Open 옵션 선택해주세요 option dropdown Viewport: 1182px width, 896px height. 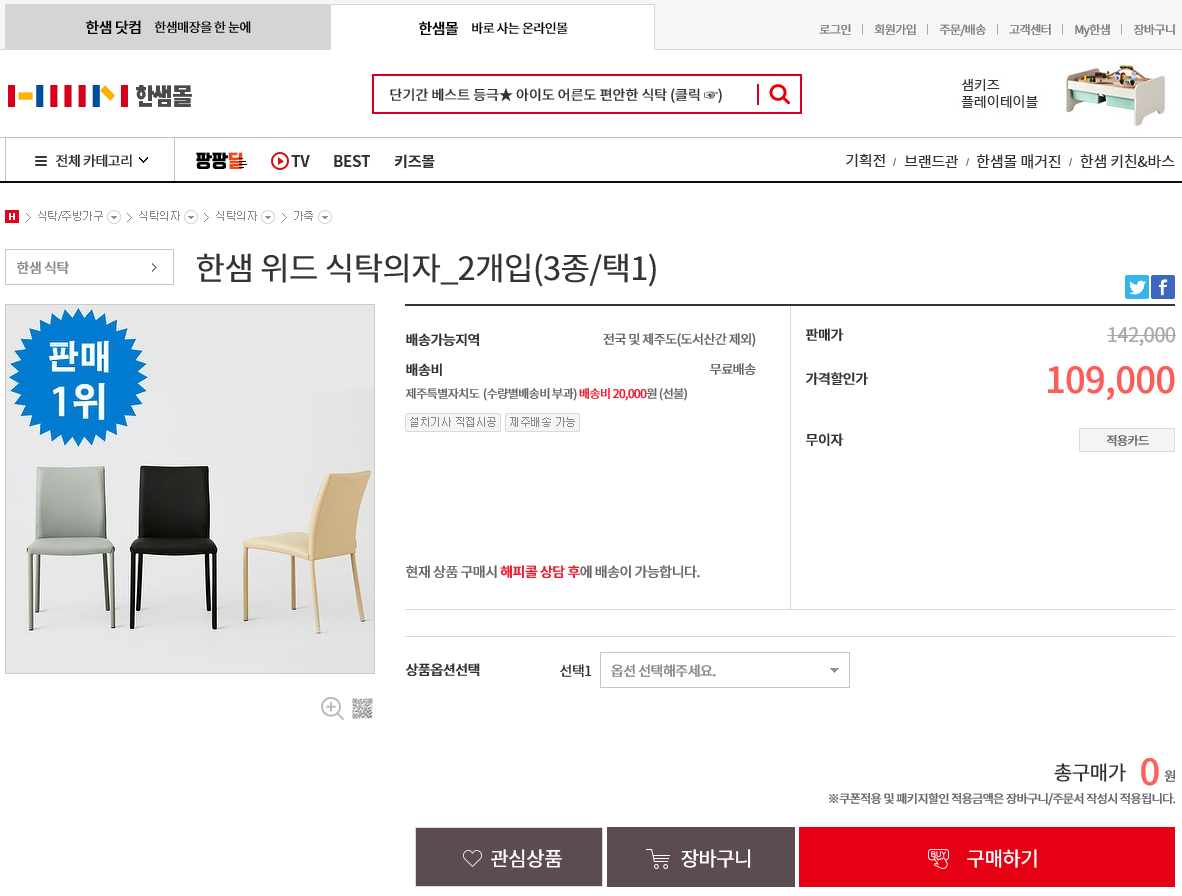(724, 670)
